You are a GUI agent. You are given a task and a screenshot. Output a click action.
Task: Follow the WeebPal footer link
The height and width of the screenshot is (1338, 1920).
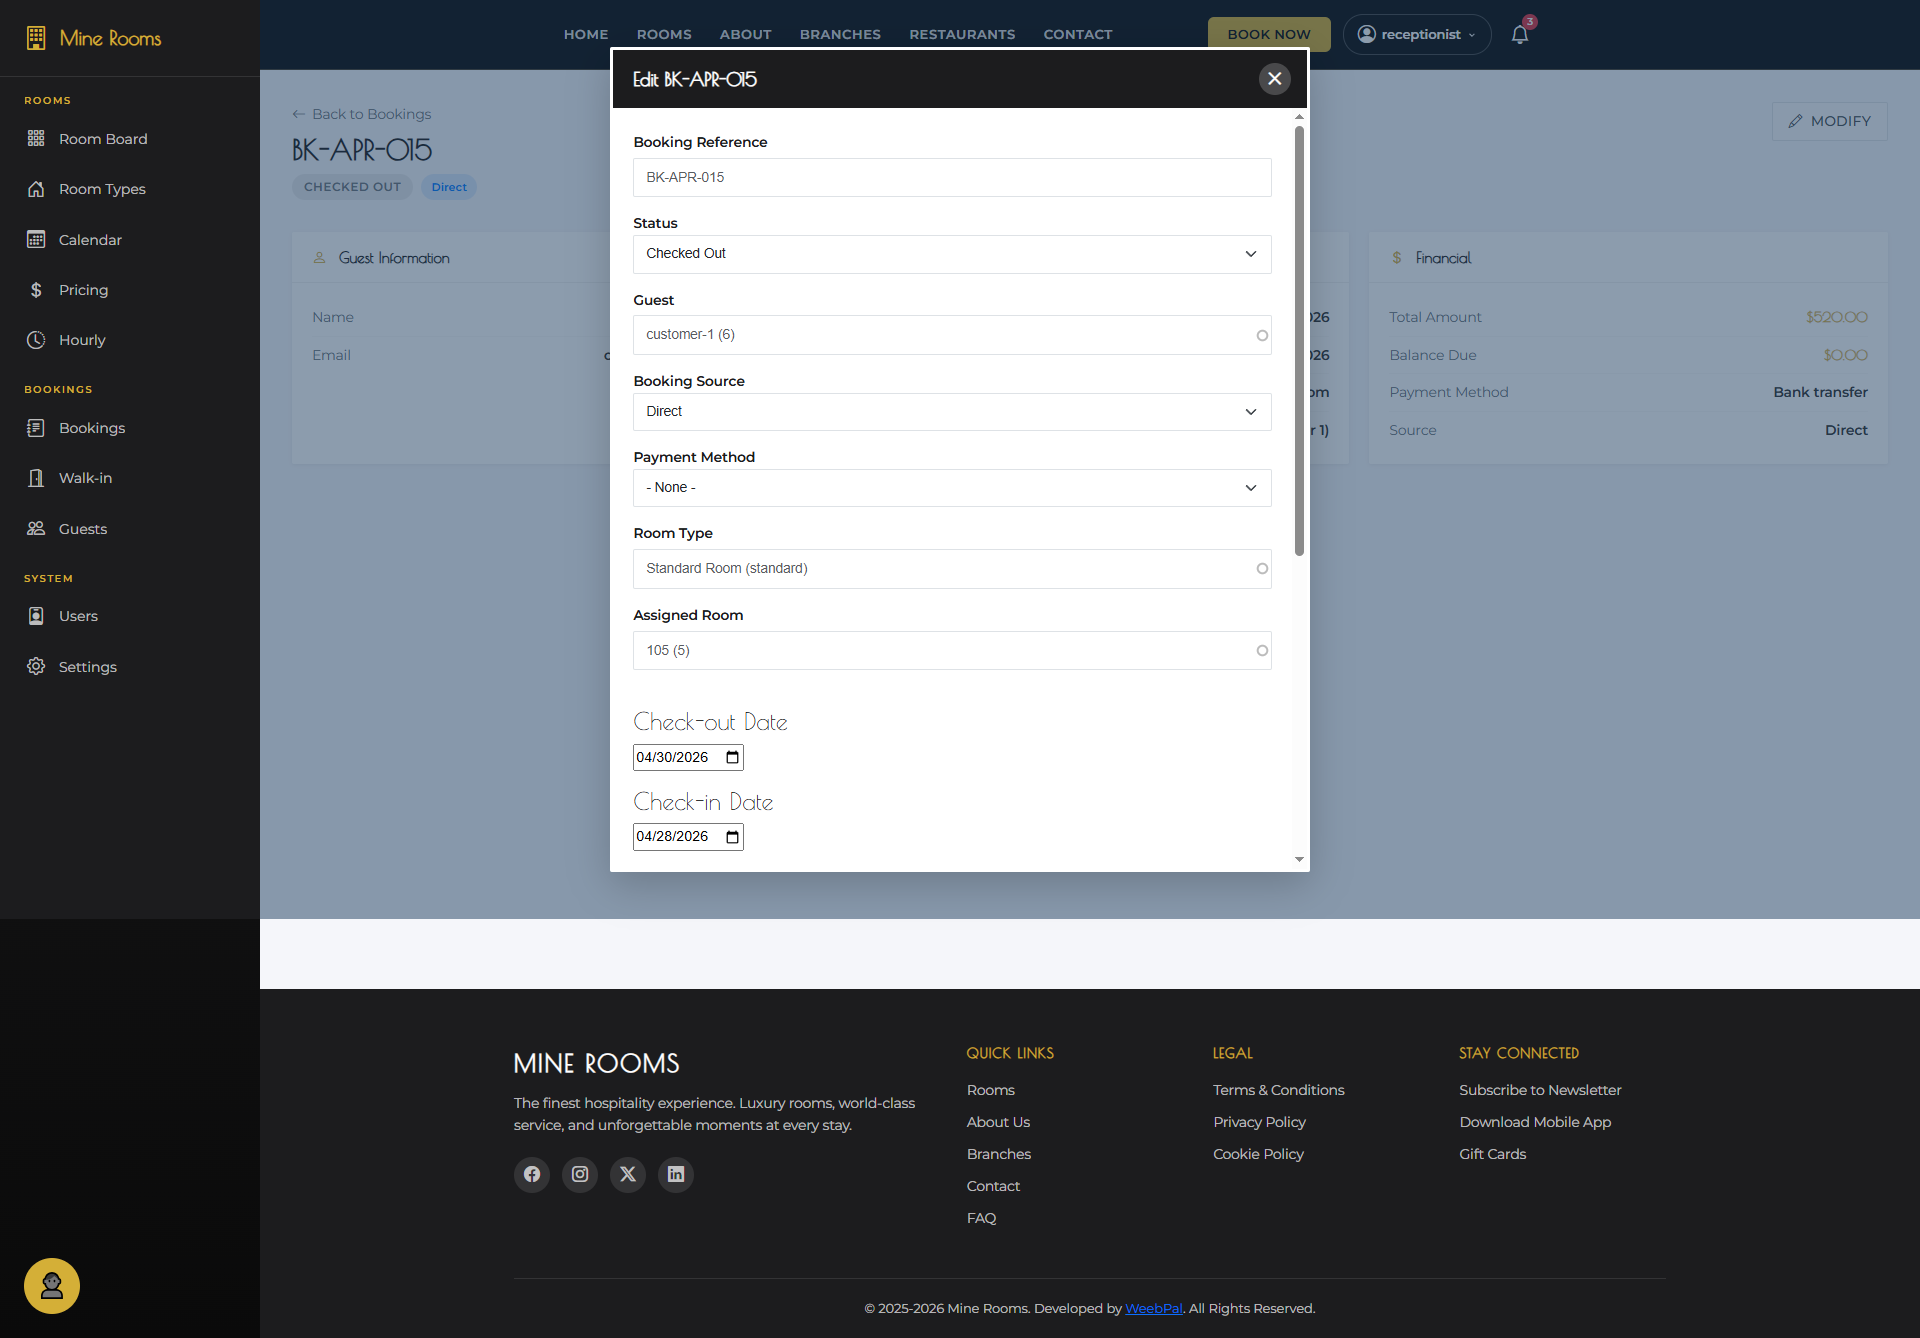pos(1154,1308)
